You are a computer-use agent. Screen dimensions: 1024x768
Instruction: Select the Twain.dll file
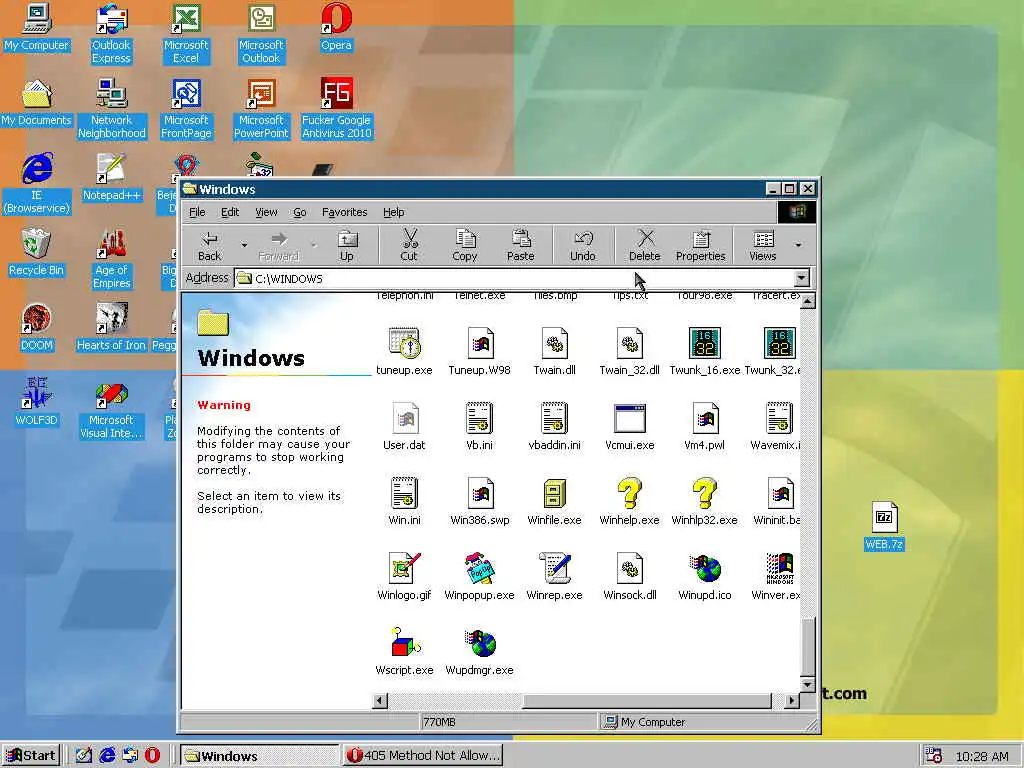pos(554,351)
